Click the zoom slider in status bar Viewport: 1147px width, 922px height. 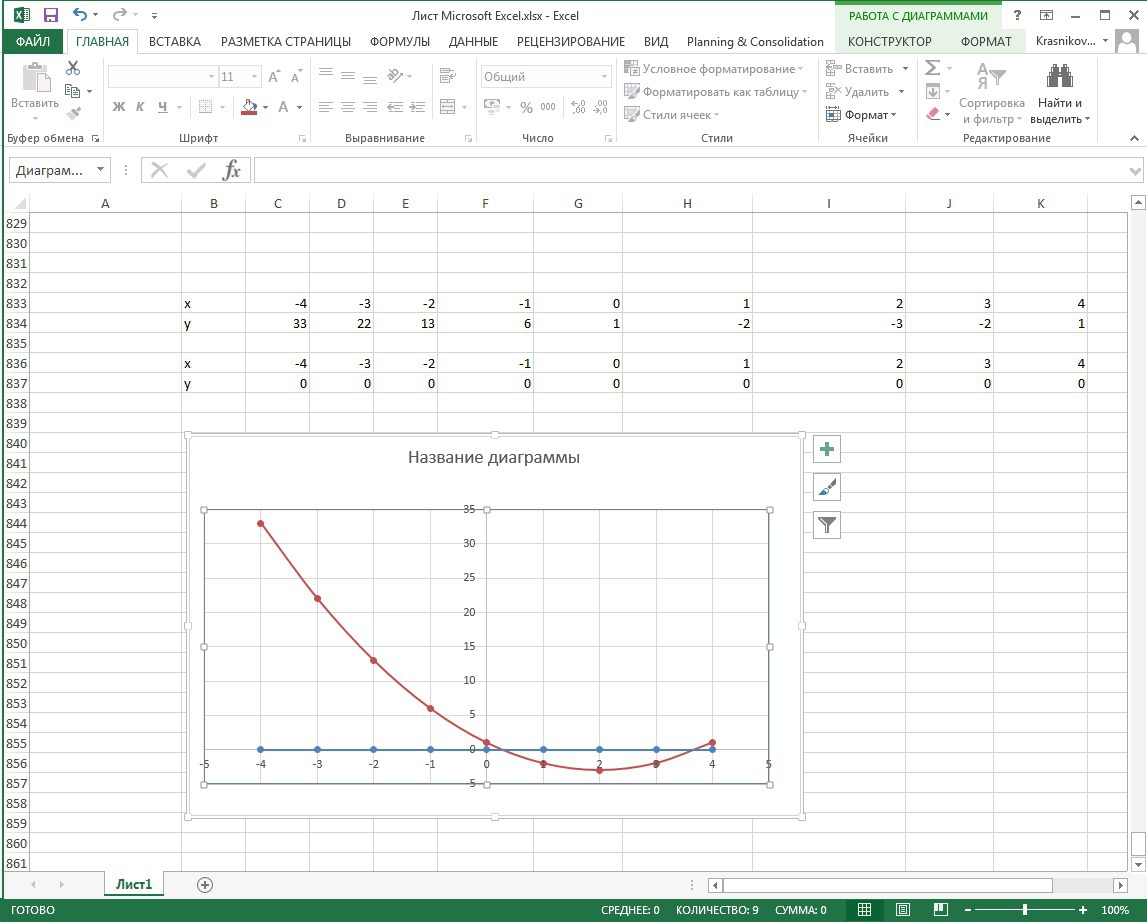(x=1024, y=910)
